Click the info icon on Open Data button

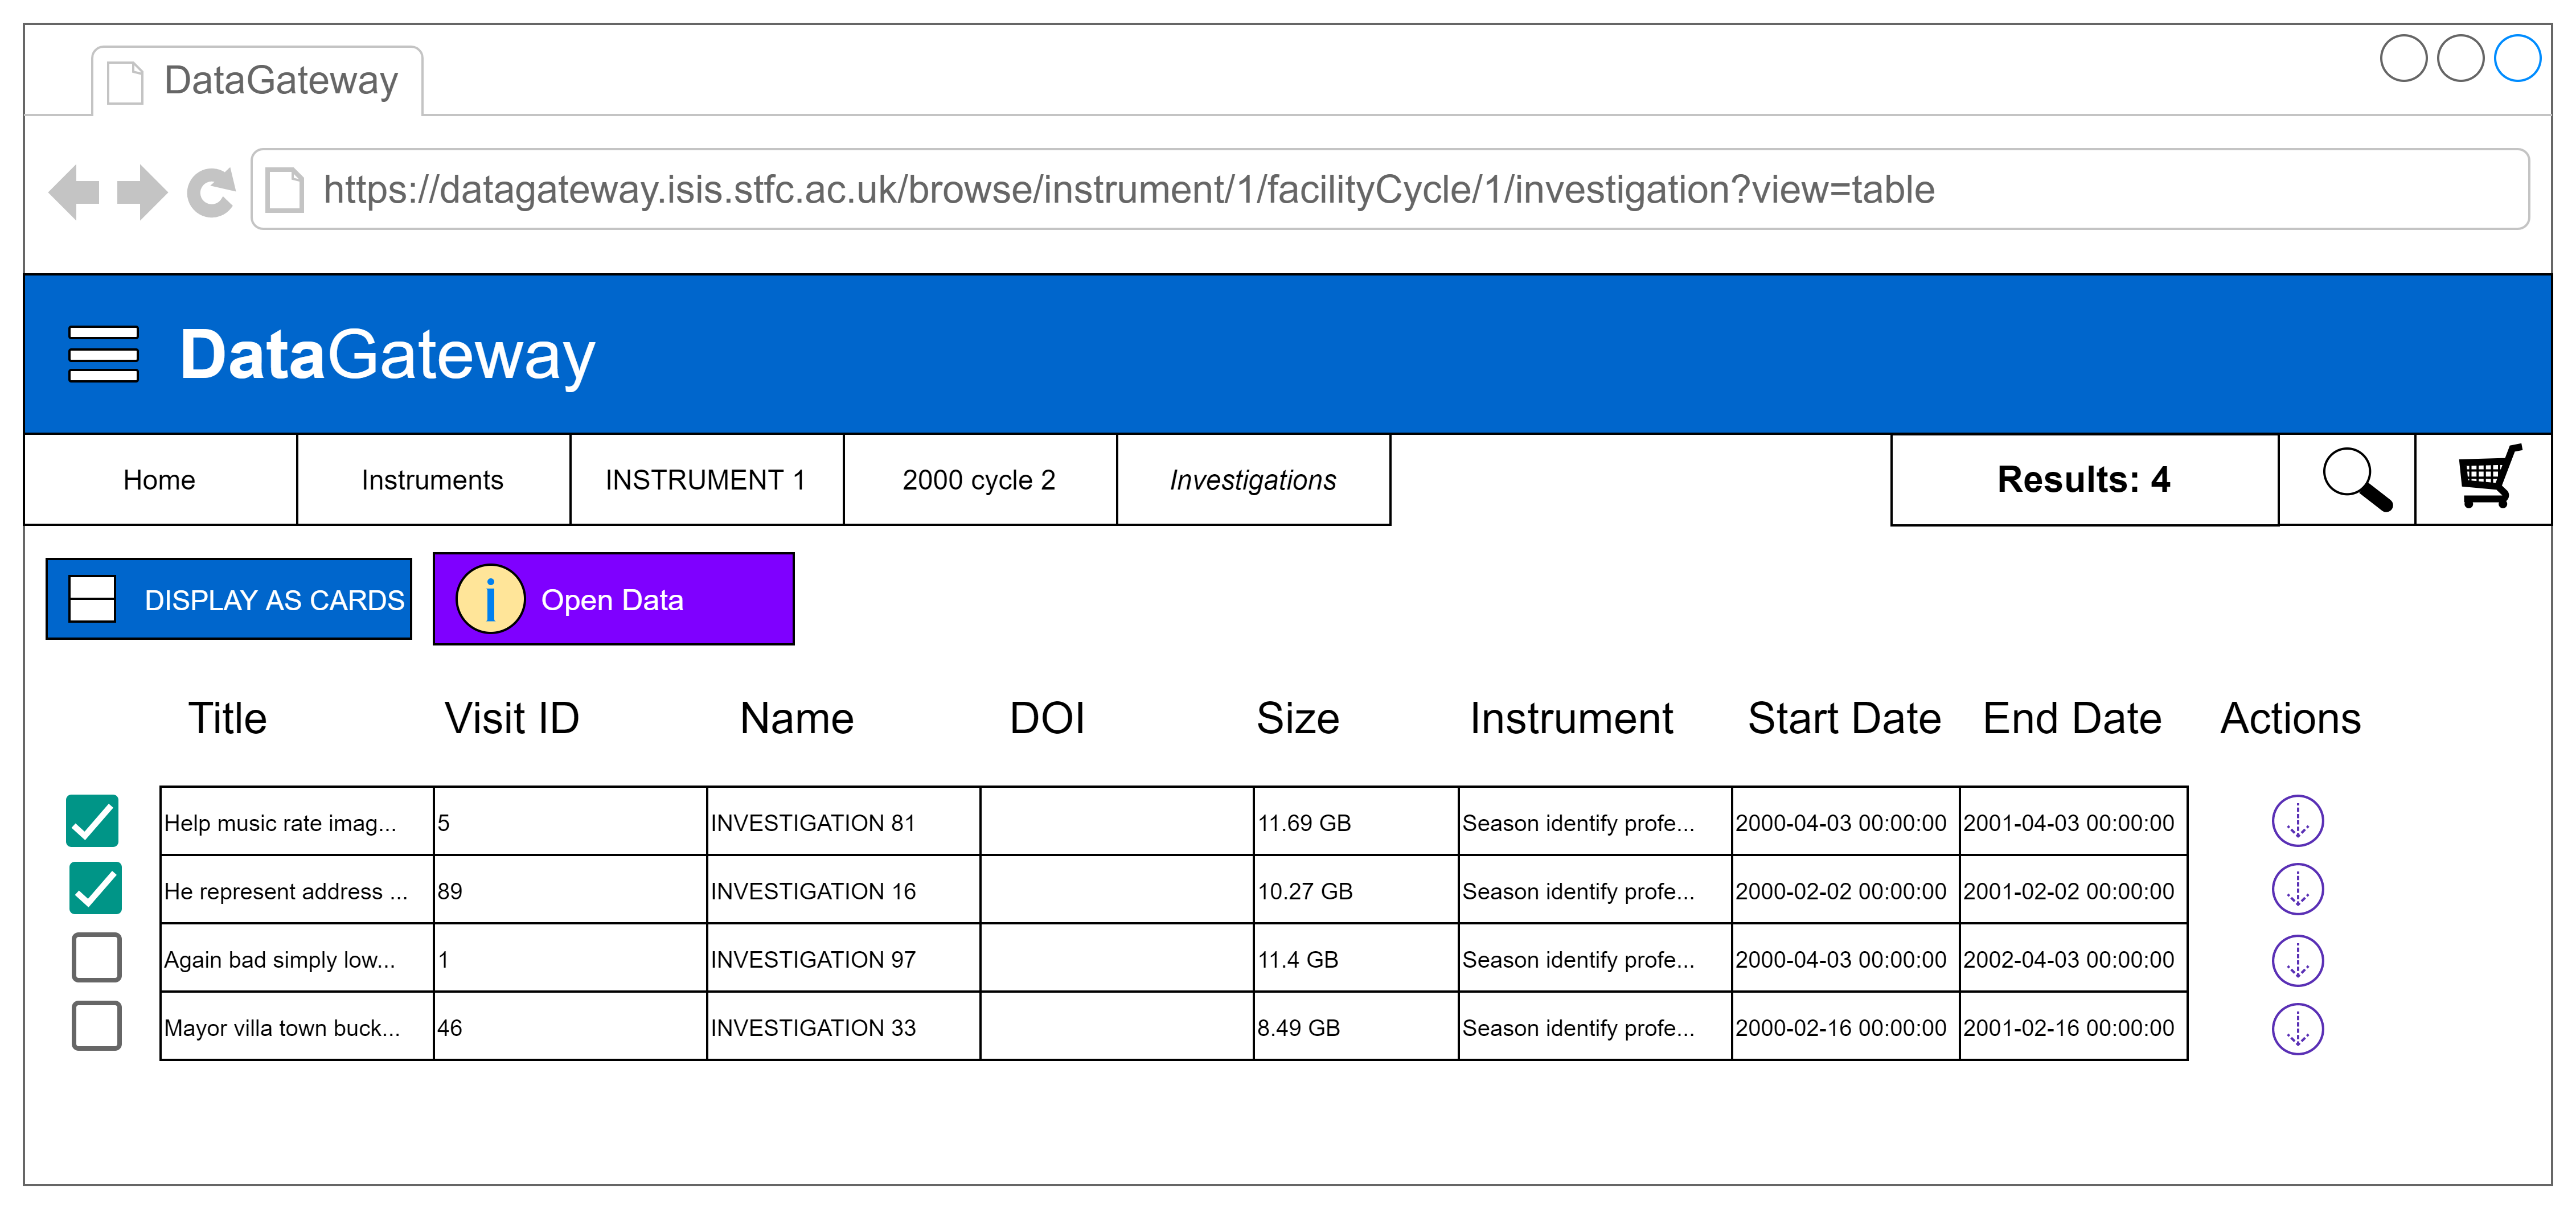point(489,599)
